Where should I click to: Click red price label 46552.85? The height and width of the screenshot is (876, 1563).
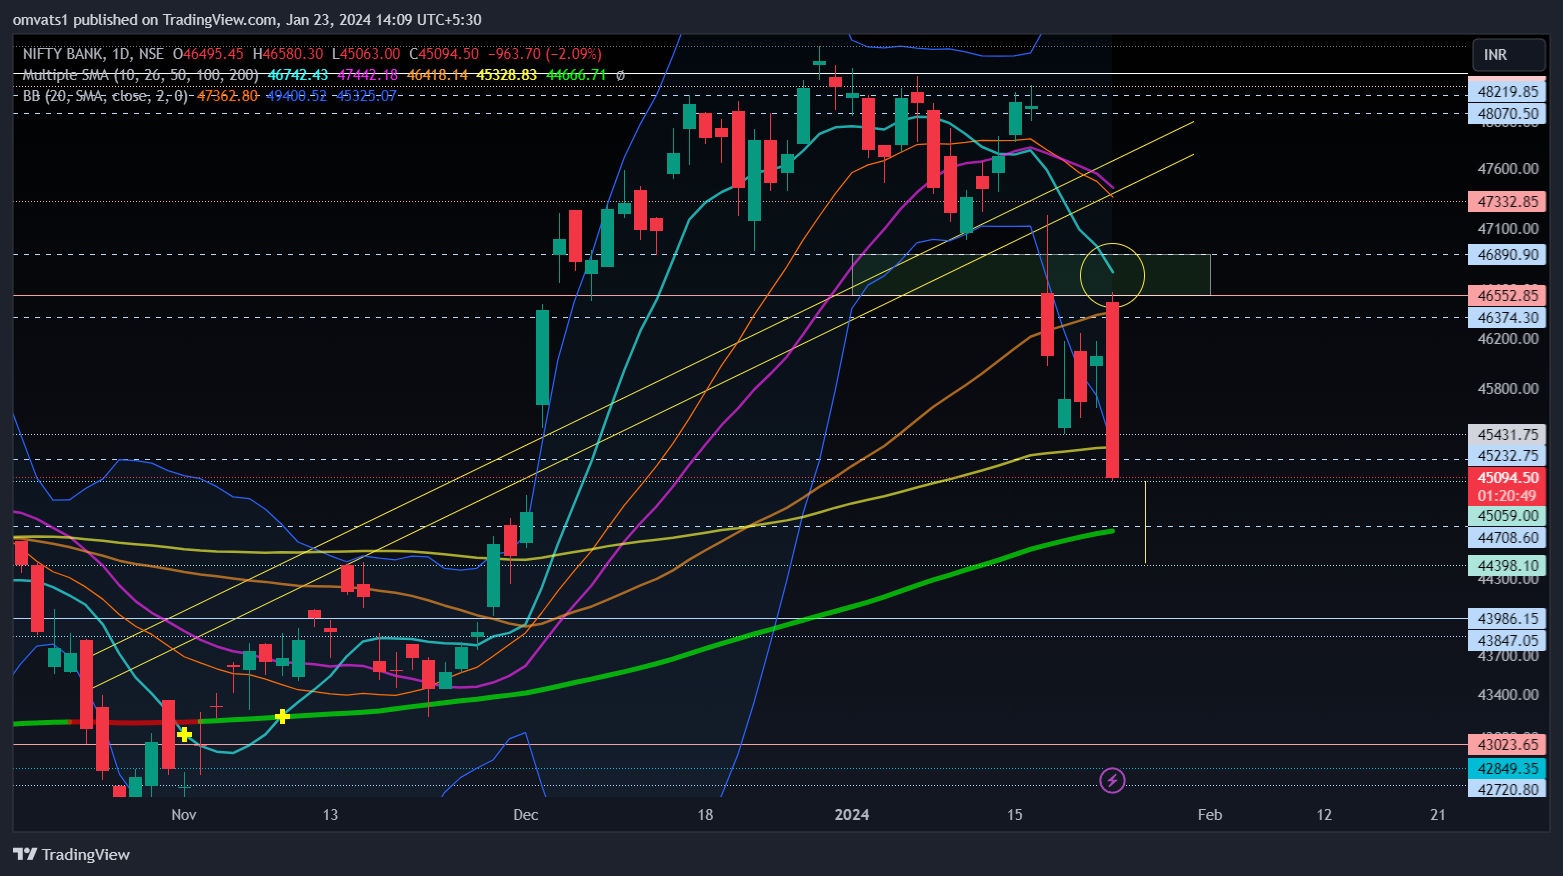pos(1508,295)
